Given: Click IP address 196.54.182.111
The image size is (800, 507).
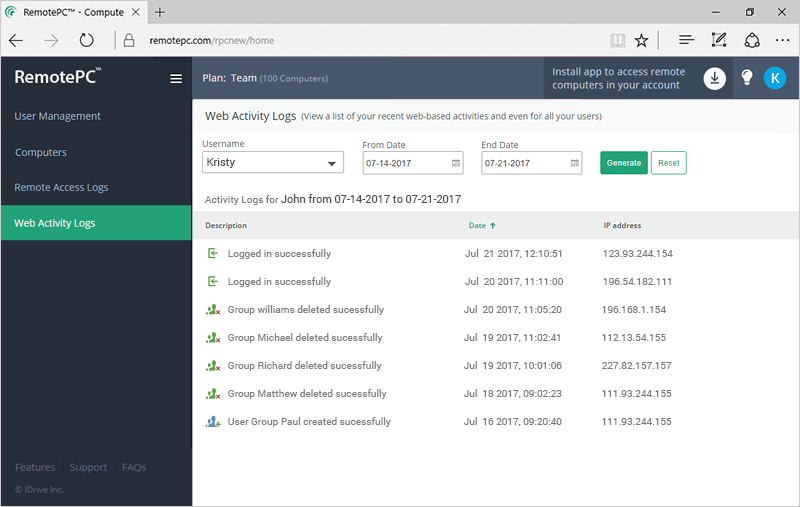Looking at the screenshot, I should click(637, 282).
